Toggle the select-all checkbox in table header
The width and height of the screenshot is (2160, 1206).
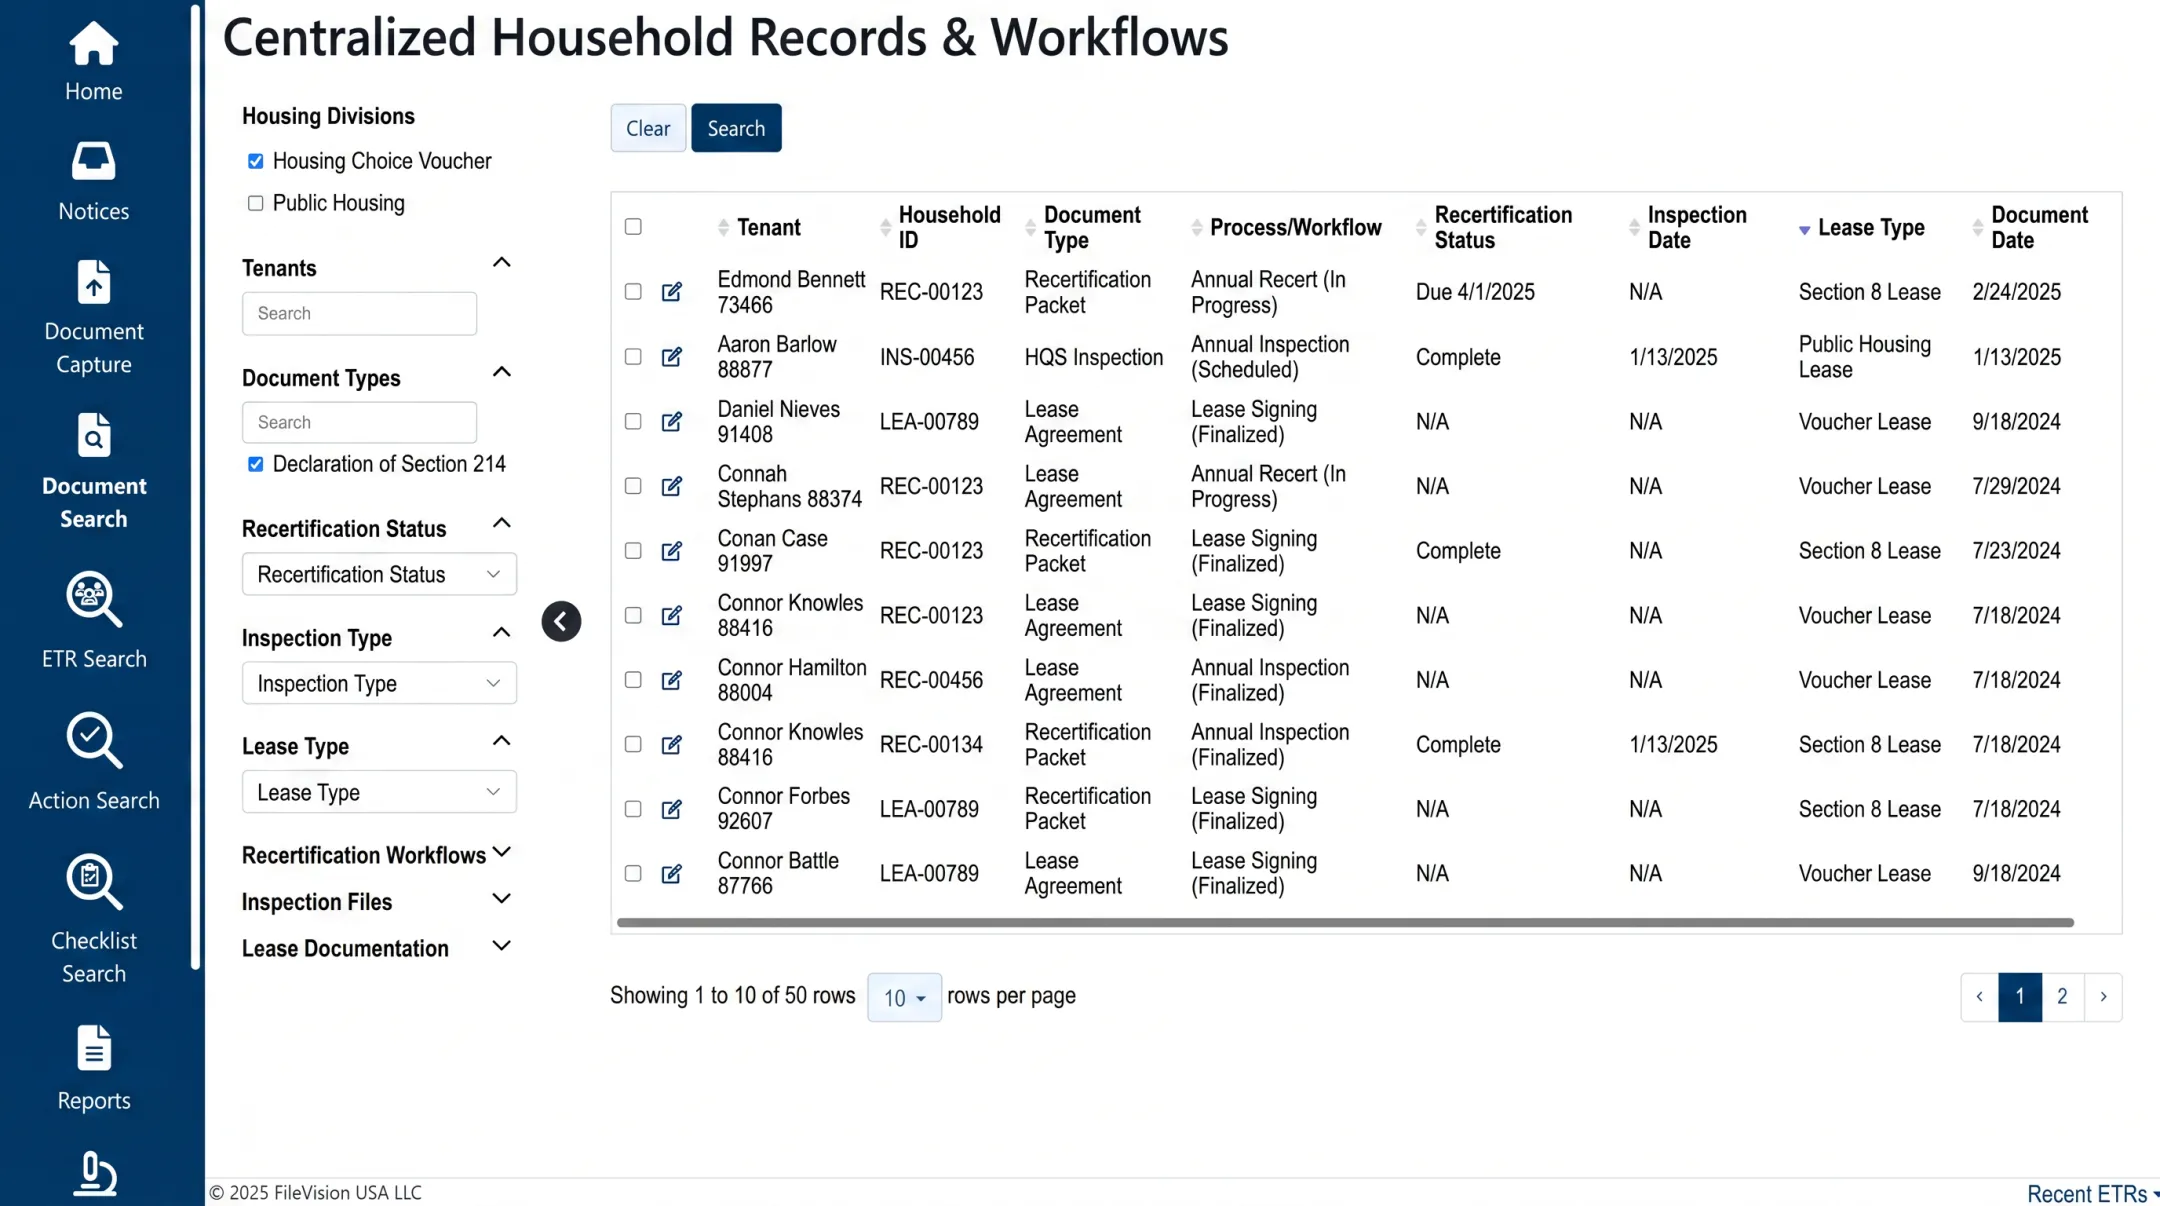633,227
